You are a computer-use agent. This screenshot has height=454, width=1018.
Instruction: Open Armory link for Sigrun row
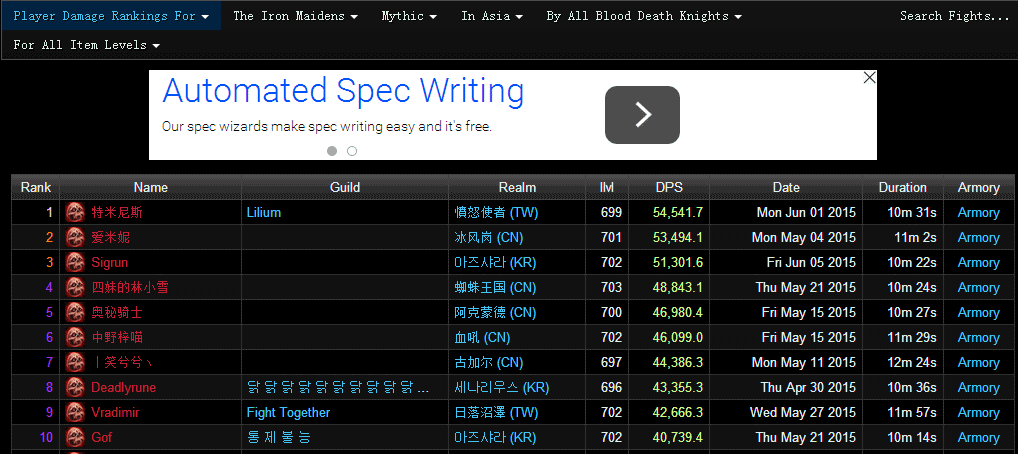pos(978,262)
